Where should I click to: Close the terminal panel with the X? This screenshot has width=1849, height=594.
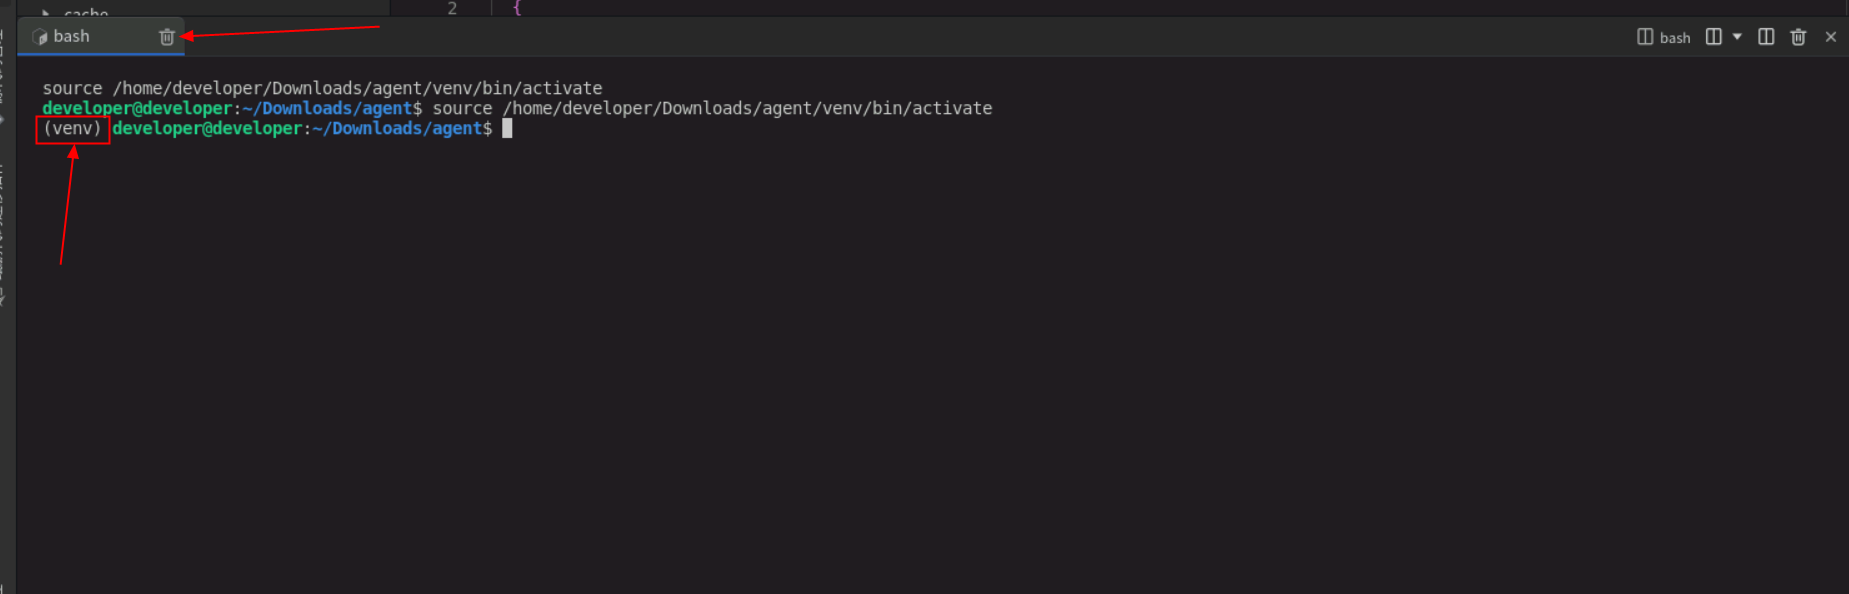(x=1831, y=37)
